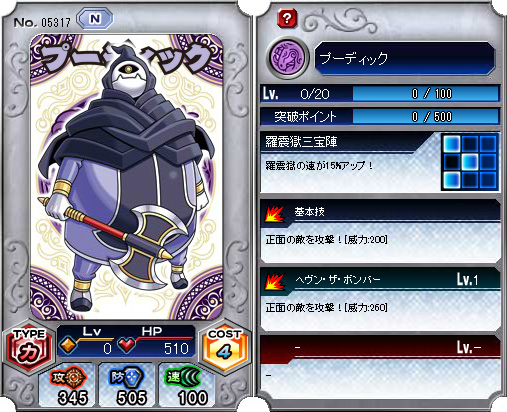Select the lit center formation grid cell
The height and width of the screenshot is (412, 507).
(470, 162)
